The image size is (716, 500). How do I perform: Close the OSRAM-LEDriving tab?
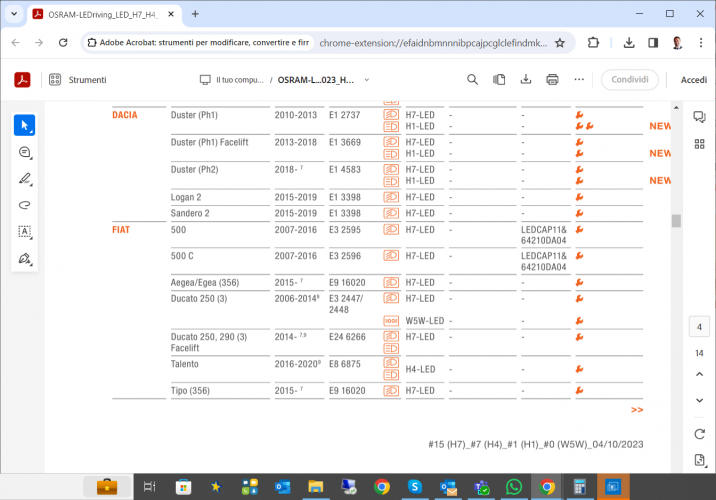tap(171, 14)
